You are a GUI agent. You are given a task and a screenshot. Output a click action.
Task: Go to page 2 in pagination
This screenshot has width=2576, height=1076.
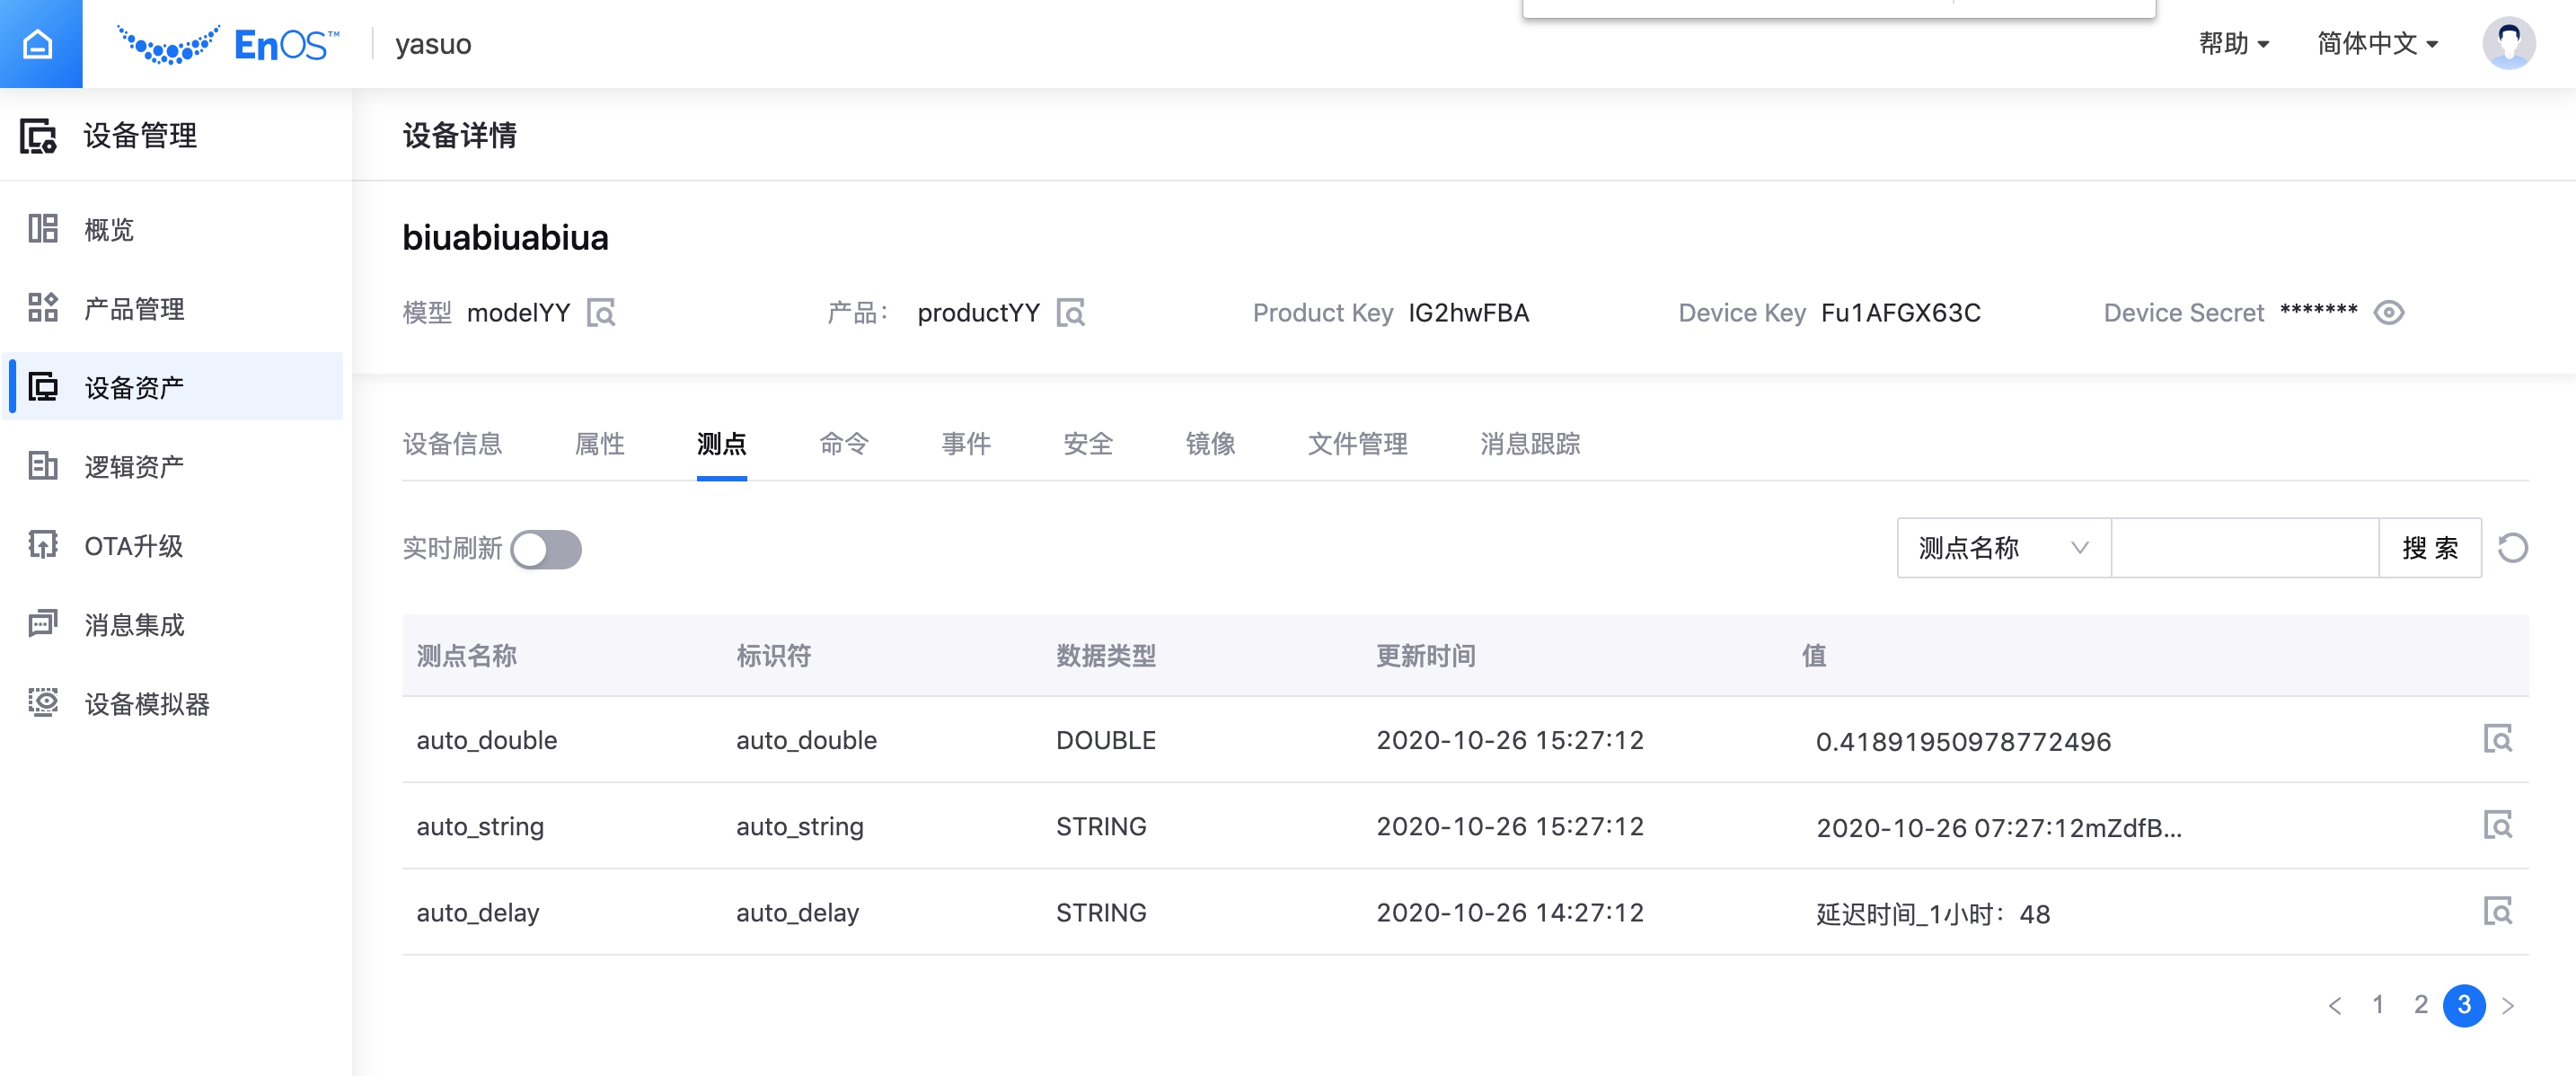click(2420, 1005)
